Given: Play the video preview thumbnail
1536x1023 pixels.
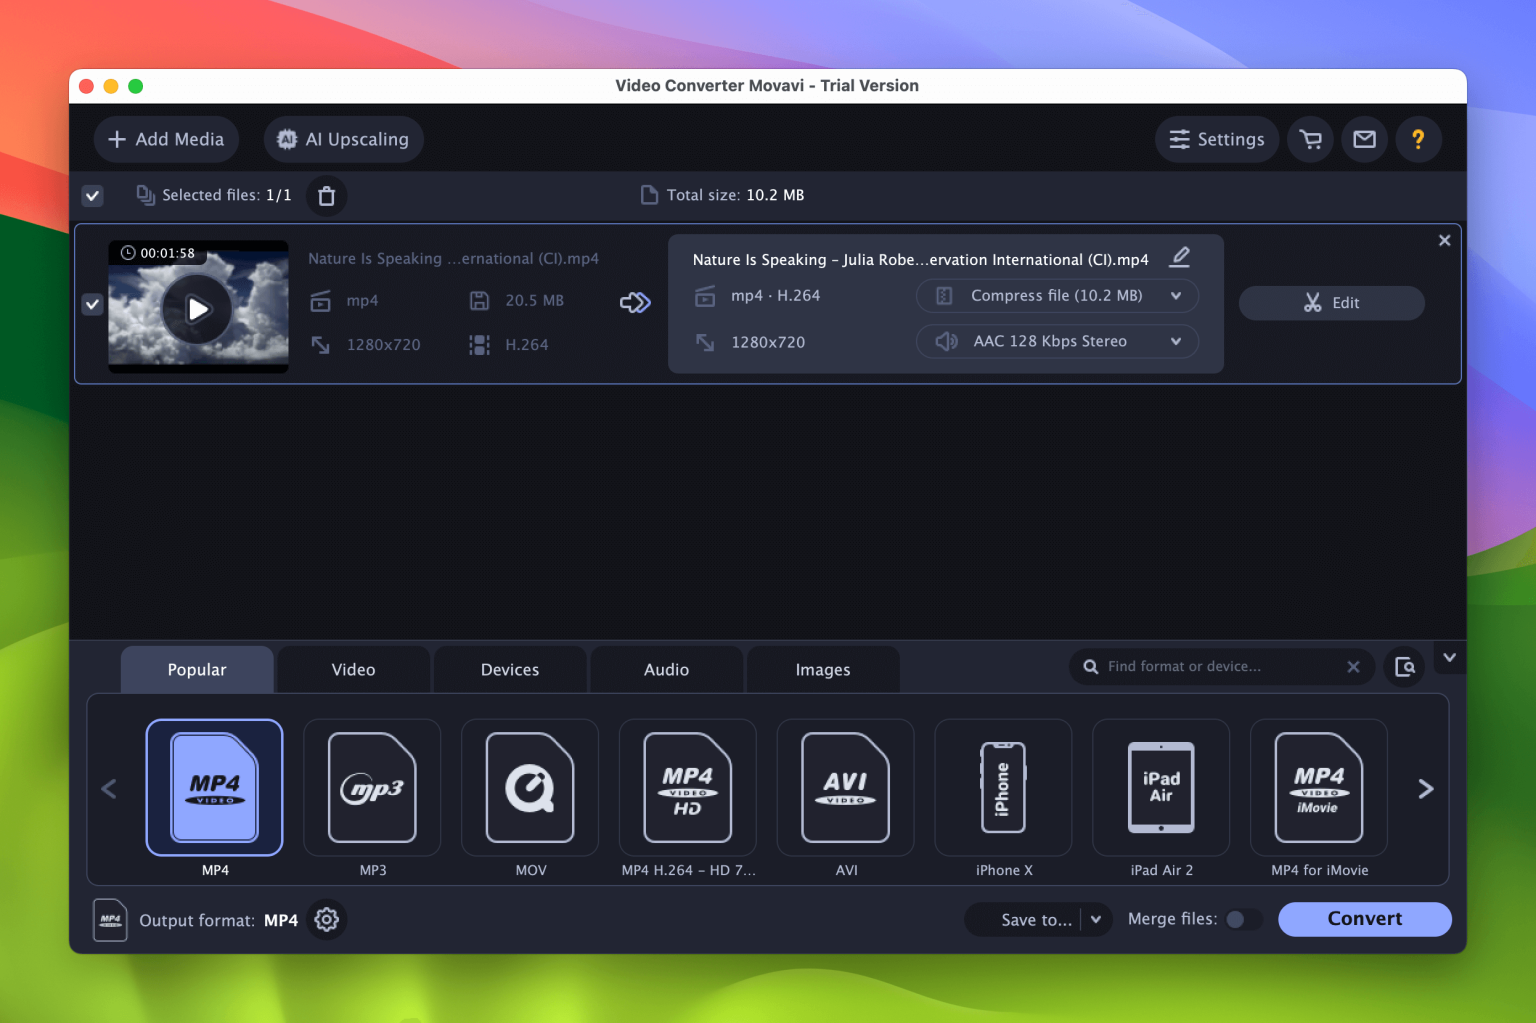Looking at the screenshot, I should coord(197,309).
